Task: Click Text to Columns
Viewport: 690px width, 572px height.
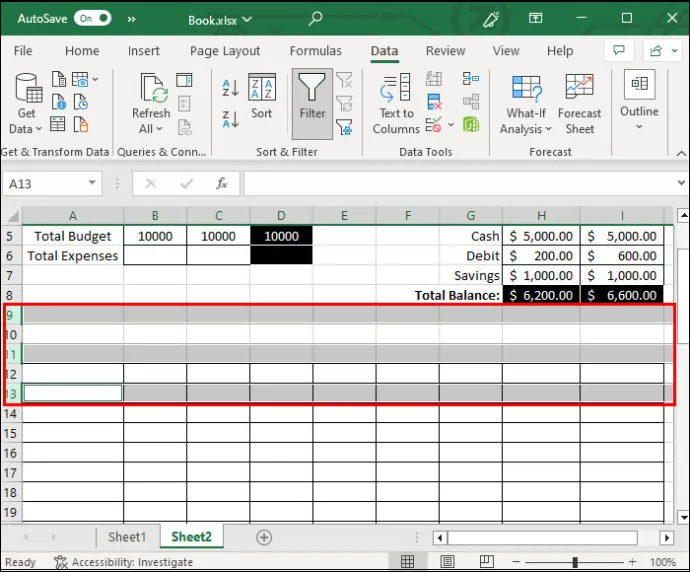Action: [x=396, y=104]
